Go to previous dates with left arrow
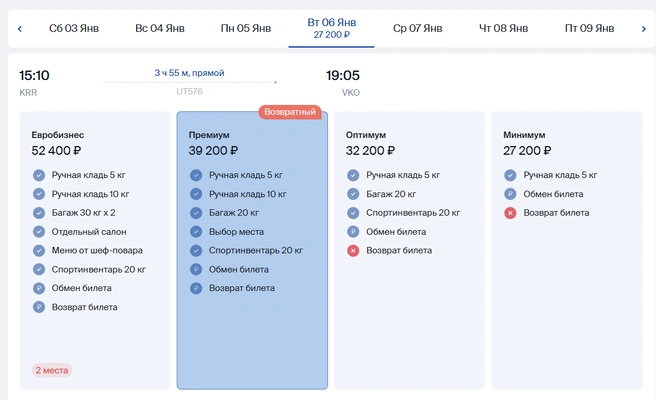 pyautogui.click(x=20, y=29)
